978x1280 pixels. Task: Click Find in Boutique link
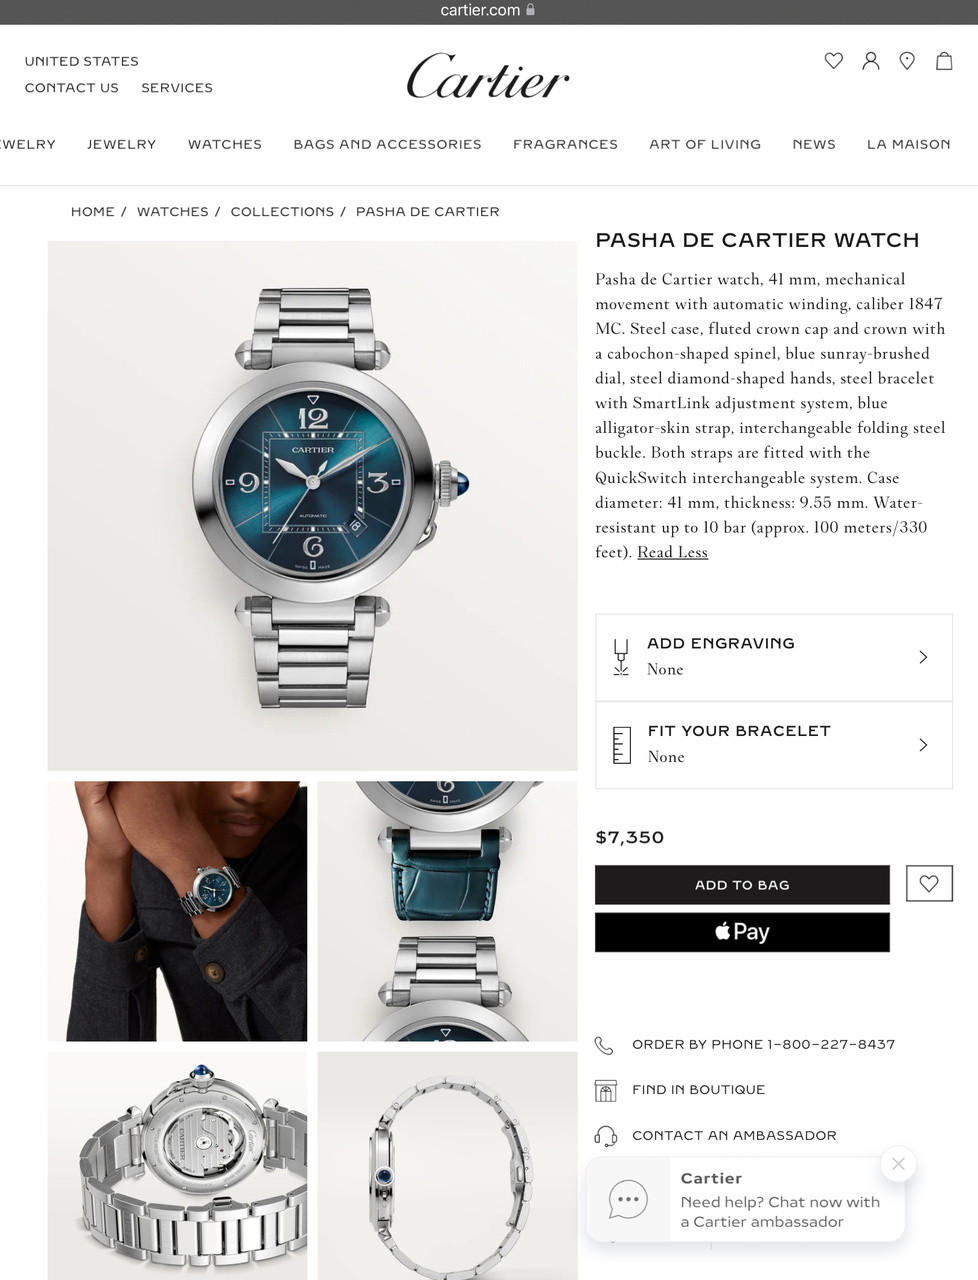tap(698, 1090)
